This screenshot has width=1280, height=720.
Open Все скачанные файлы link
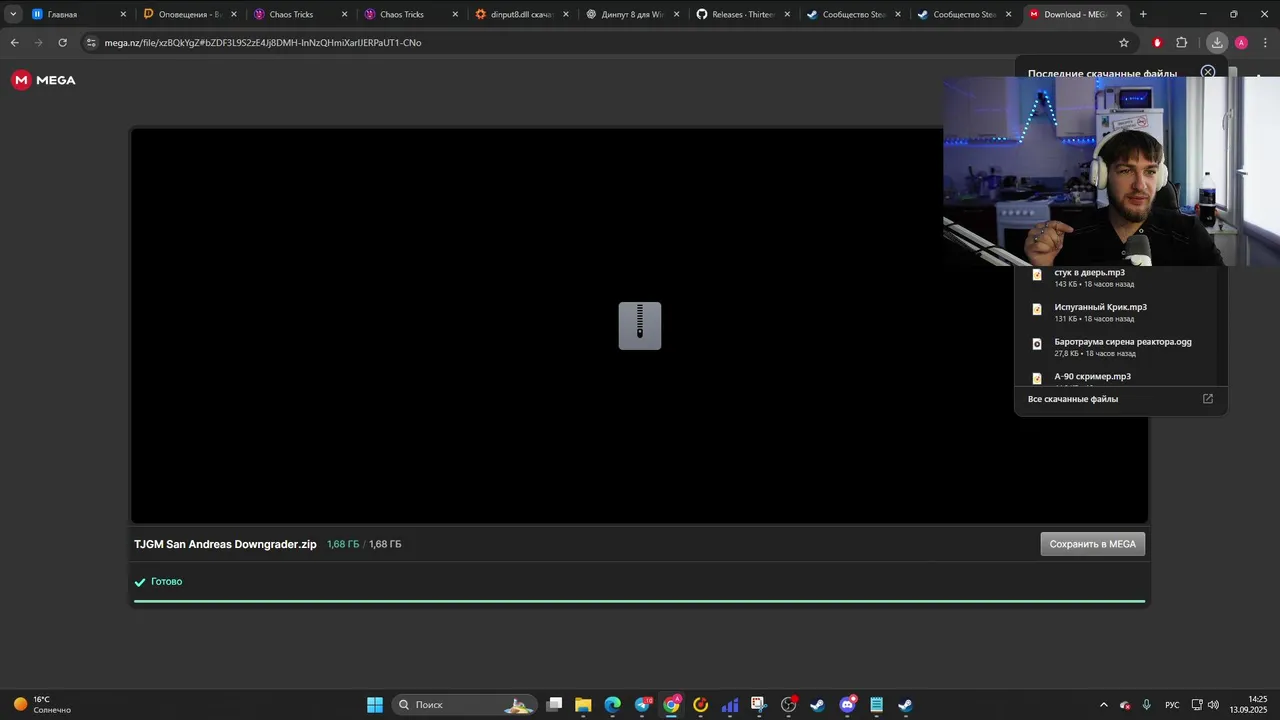pyautogui.click(x=1073, y=399)
